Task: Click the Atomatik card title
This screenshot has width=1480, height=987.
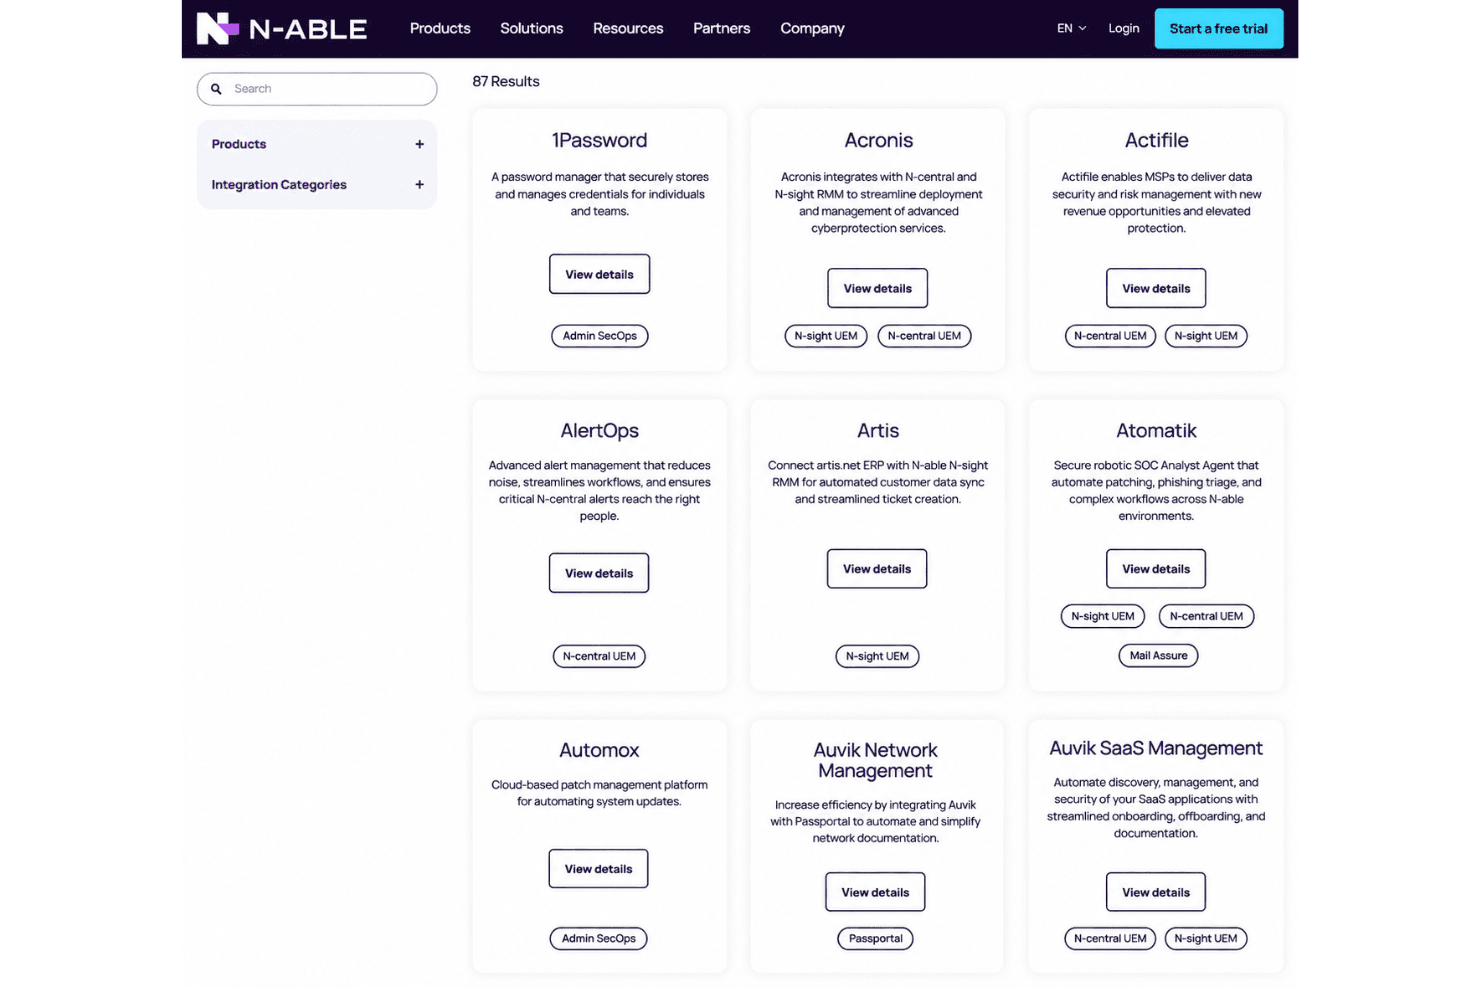Action: click(1156, 430)
